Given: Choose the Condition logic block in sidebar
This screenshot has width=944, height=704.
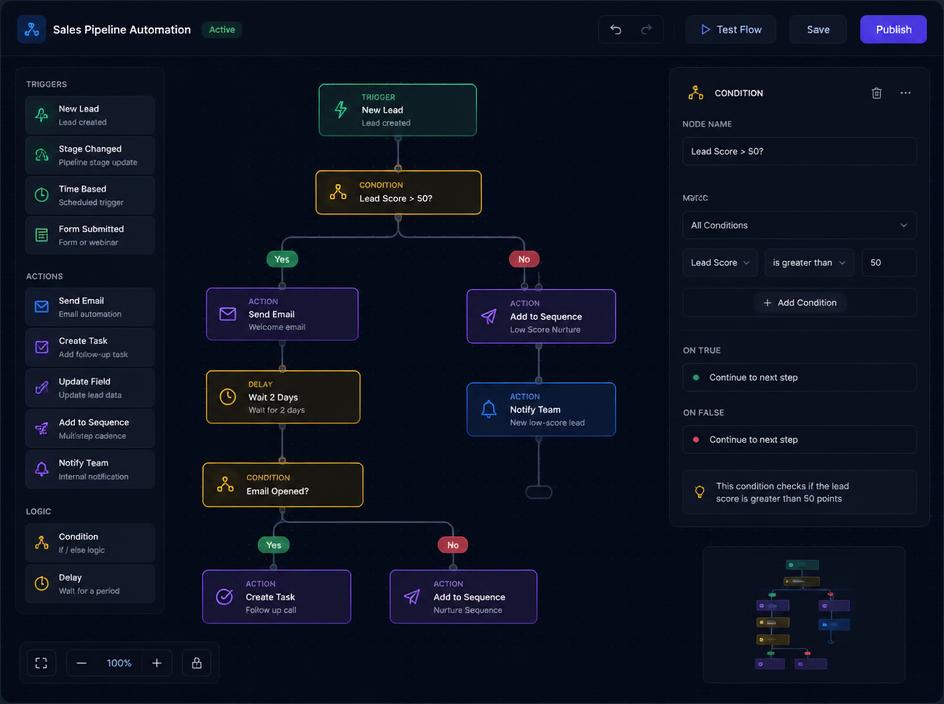Looking at the screenshot, I should coord(90,543).
